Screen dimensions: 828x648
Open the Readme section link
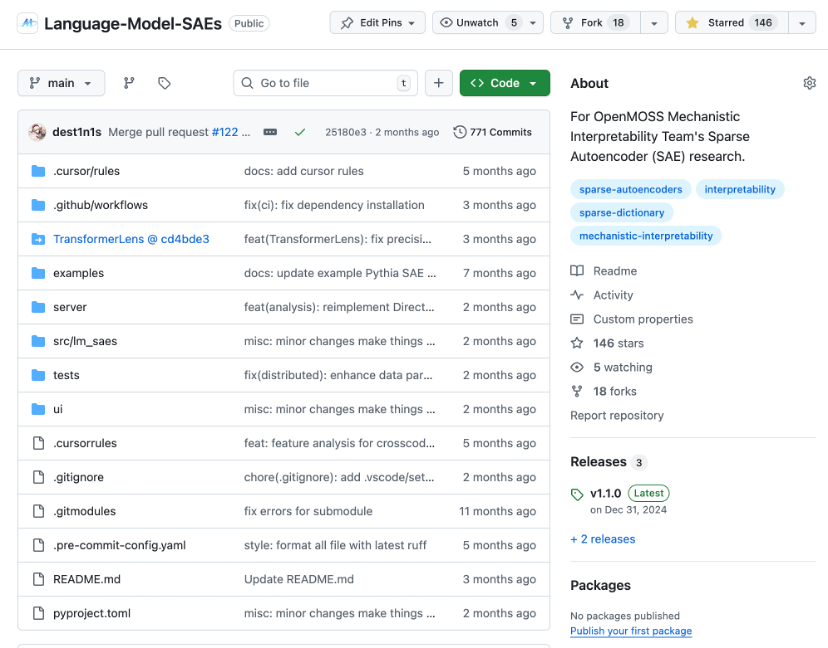[614, 271]
